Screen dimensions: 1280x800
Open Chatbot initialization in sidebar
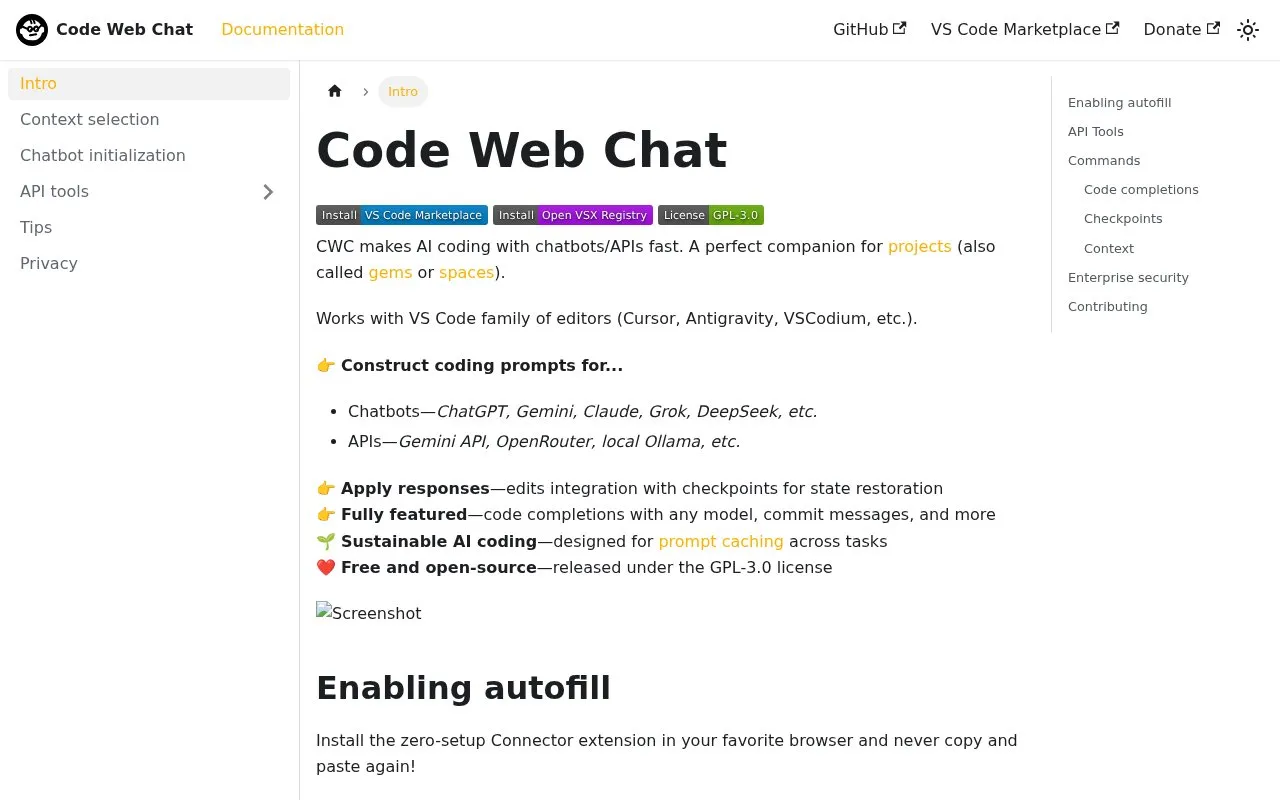click(149, 156)
